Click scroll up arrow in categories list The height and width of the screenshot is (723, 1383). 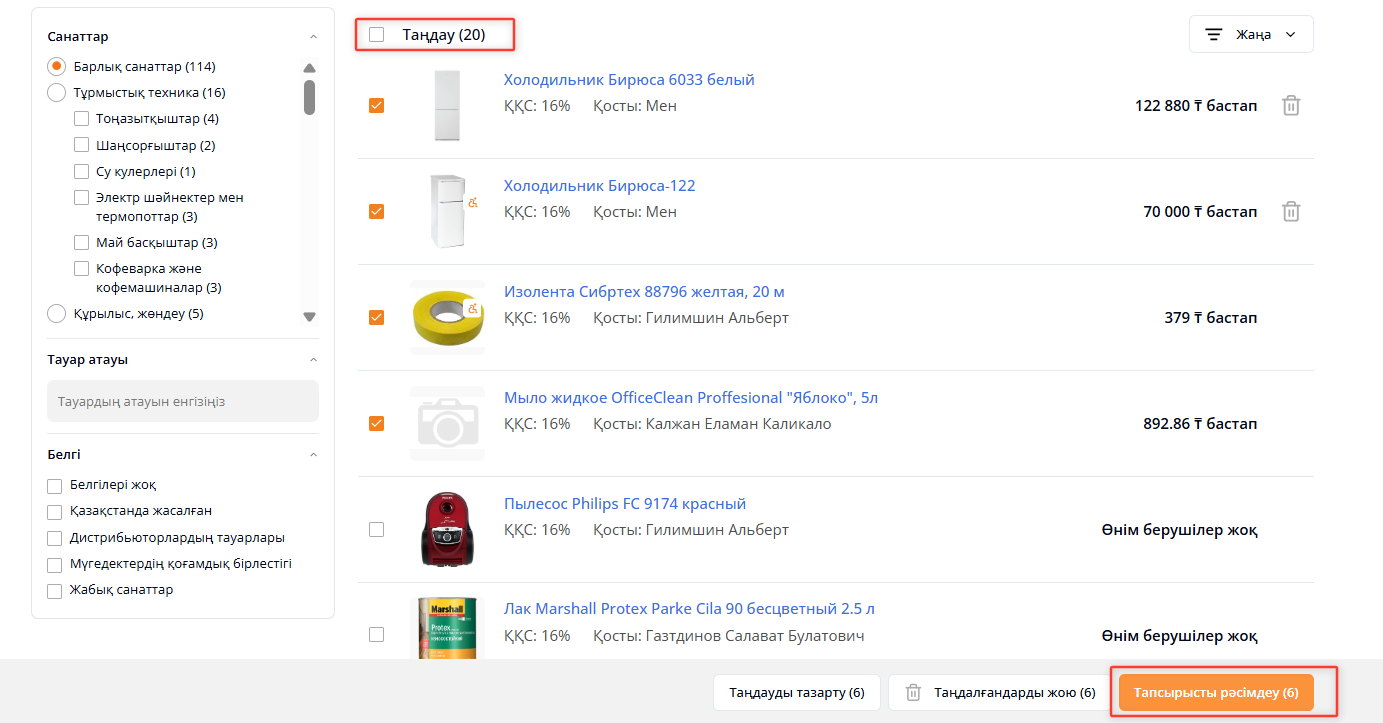[x=309, y=68]
